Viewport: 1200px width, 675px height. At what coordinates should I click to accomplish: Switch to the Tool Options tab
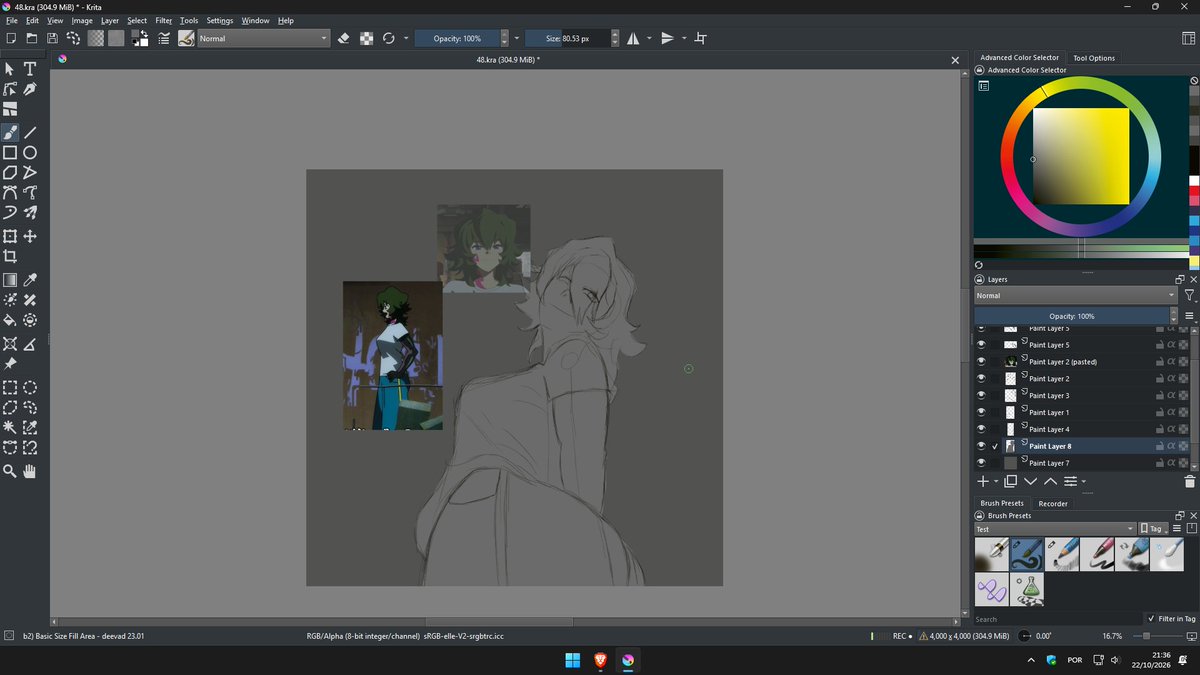pyautogui.click(x=1094, y=58)
